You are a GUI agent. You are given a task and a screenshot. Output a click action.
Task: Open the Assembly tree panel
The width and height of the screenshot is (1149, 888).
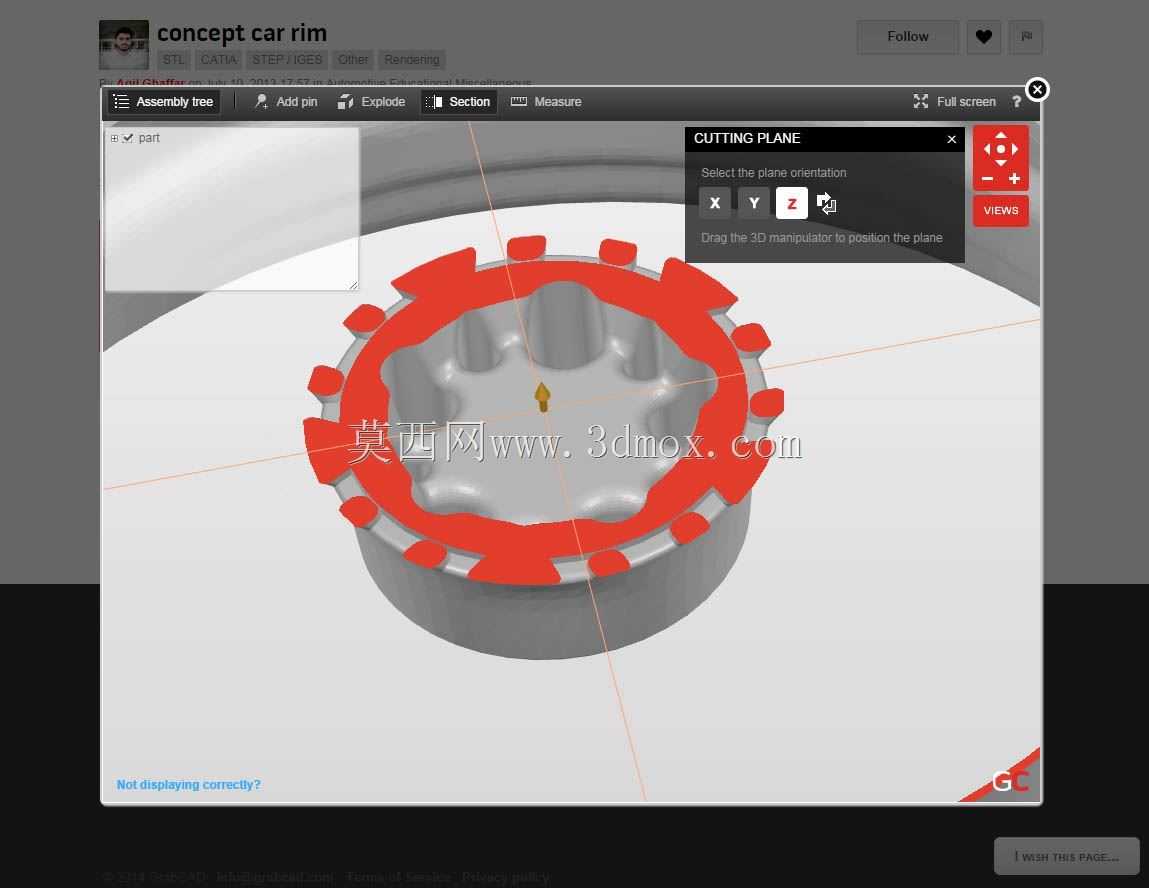pos(164,102)
